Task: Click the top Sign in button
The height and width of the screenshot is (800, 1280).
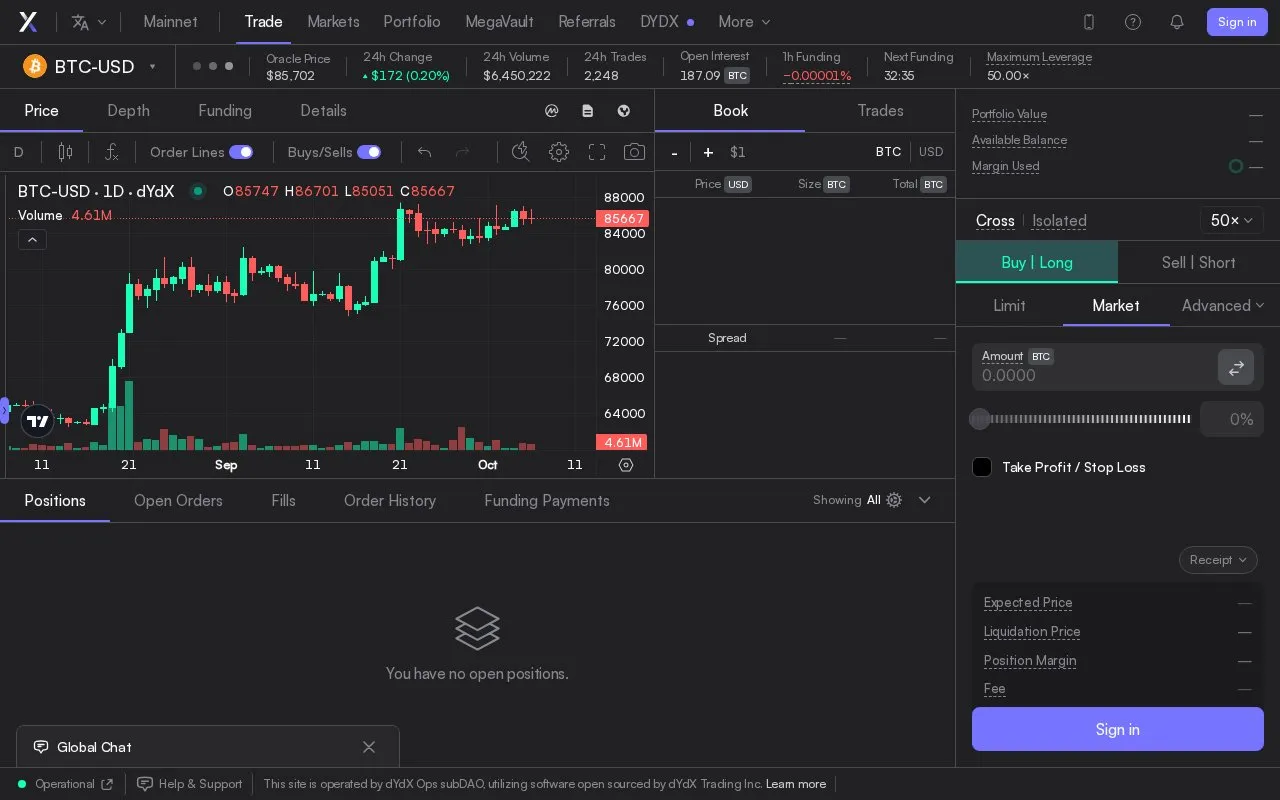Action: tap(1237, 22)
